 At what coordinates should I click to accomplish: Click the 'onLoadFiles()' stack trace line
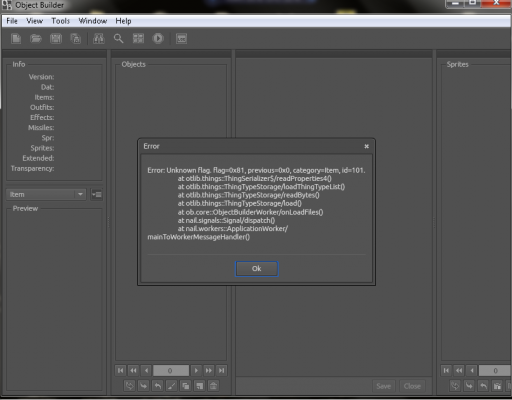point(250,212)
